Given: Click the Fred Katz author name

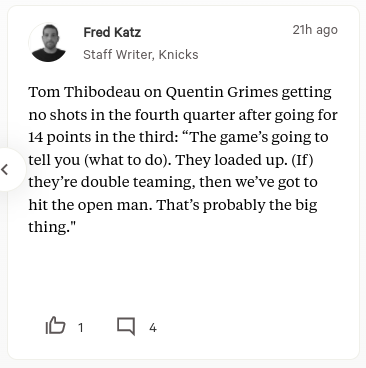Looking at the screenshot, I should pos(112,32).
